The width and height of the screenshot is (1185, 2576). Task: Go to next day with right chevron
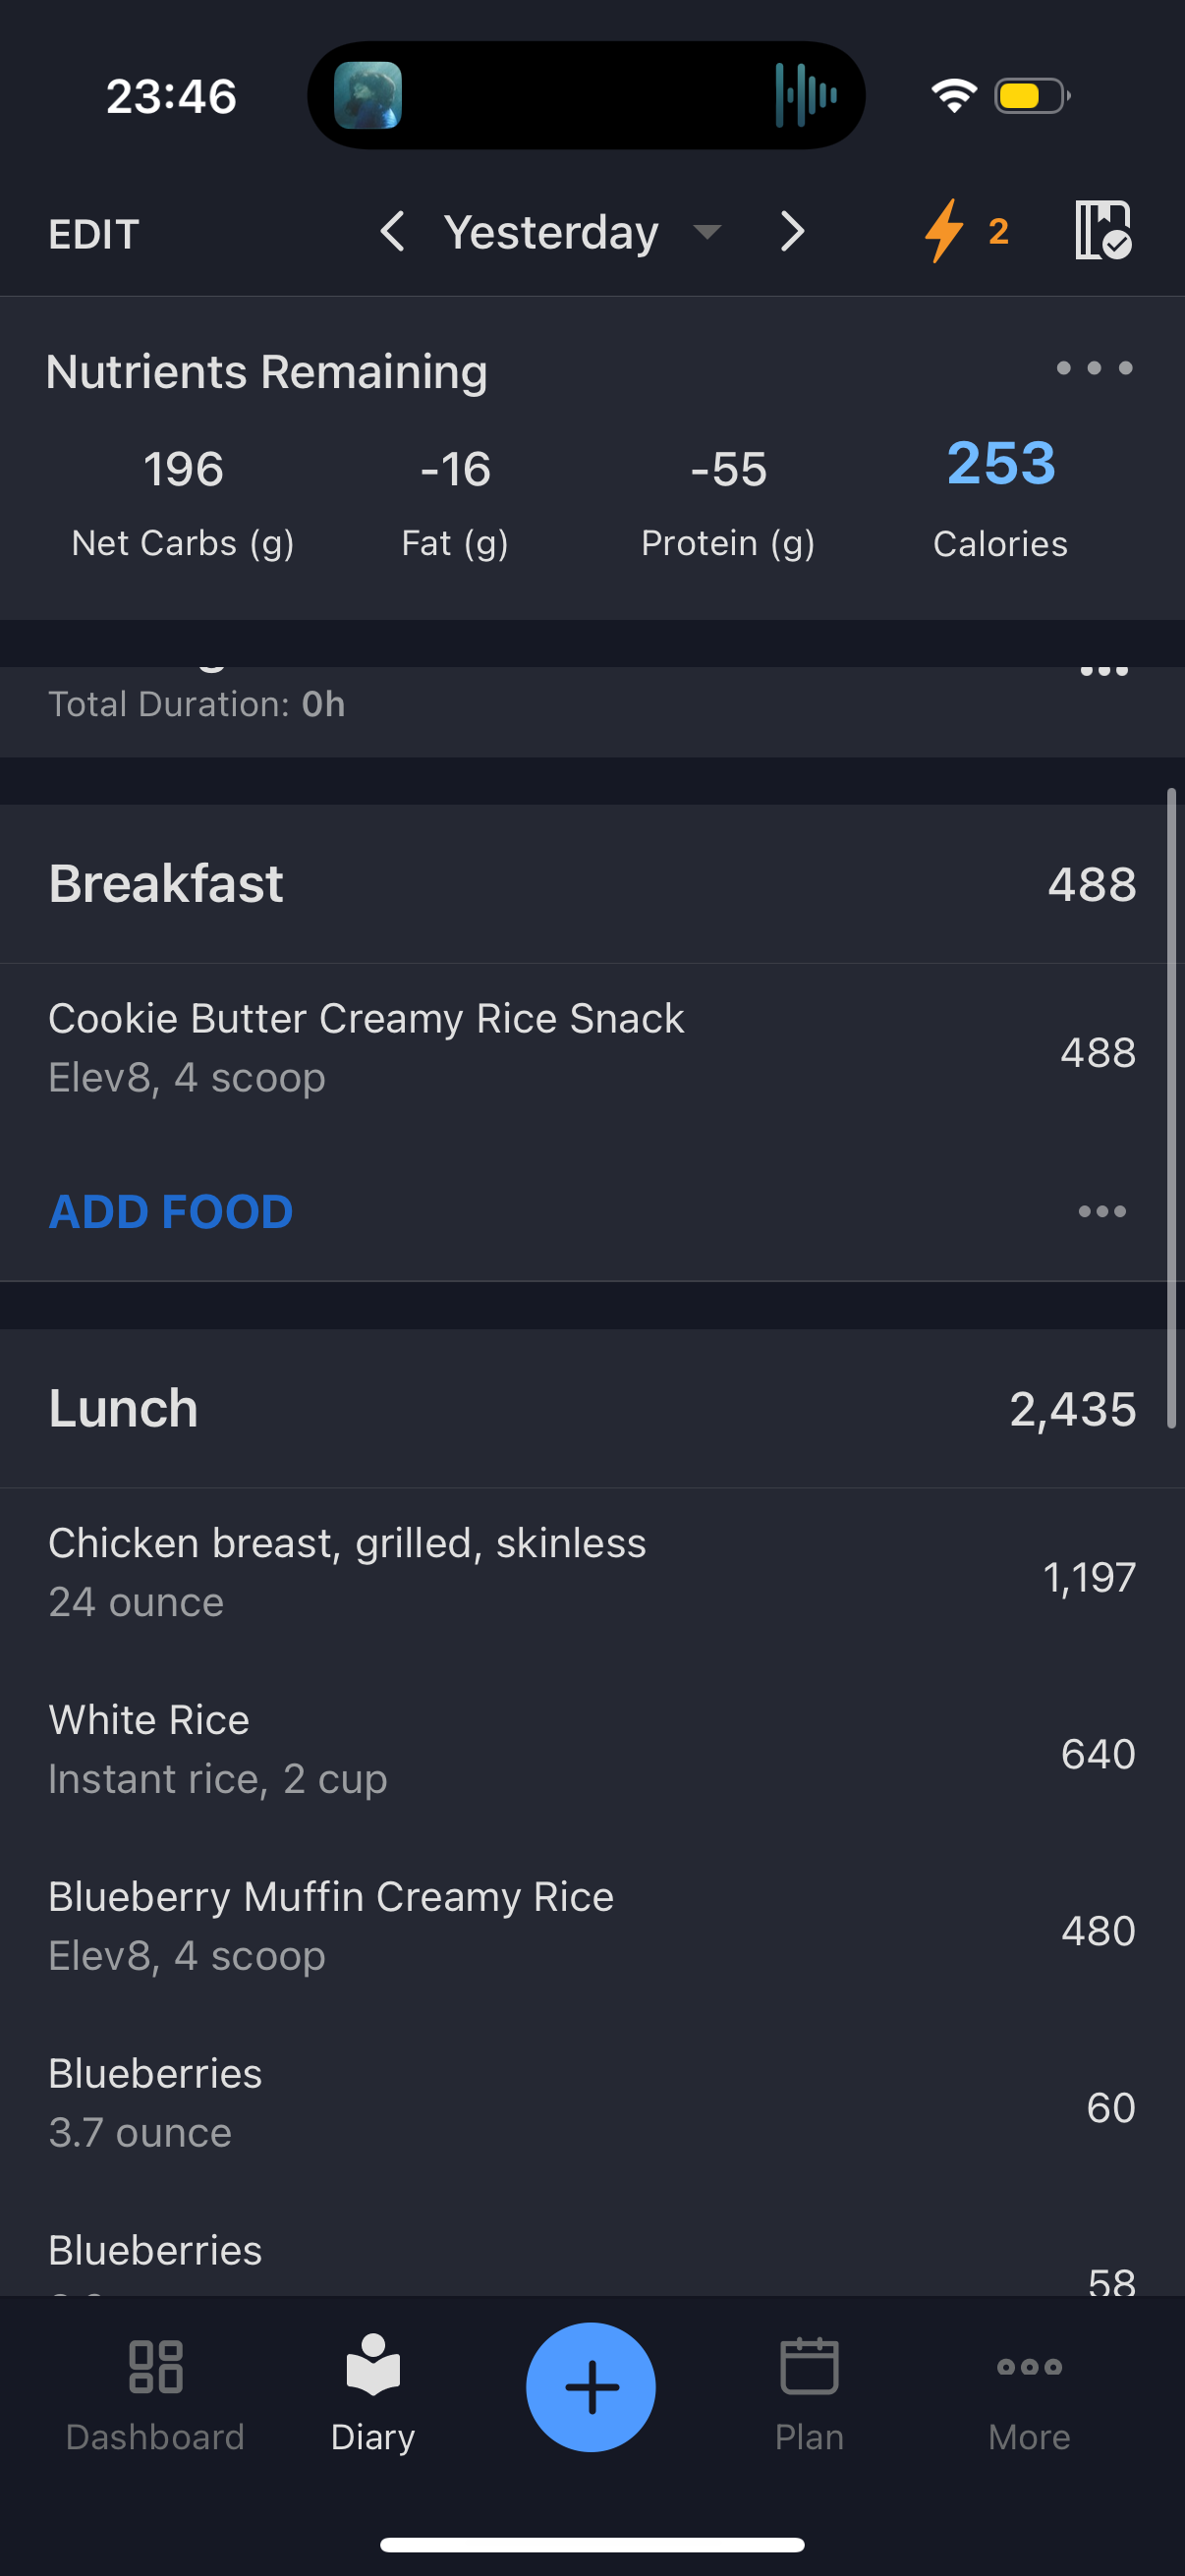point(792,231)
